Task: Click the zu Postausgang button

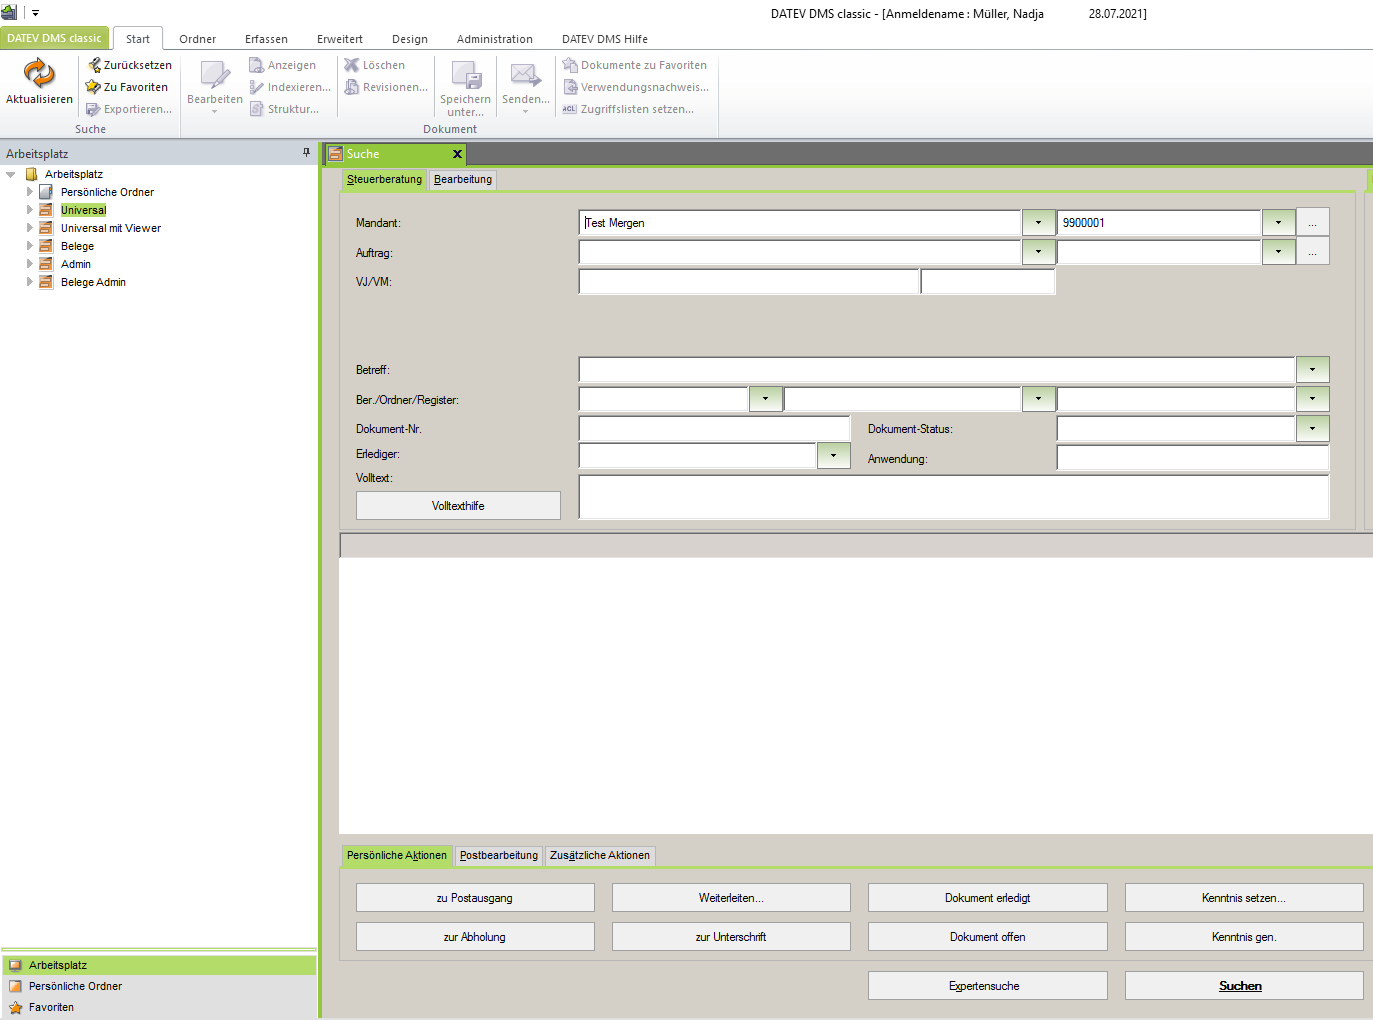Action: point(475,898)
